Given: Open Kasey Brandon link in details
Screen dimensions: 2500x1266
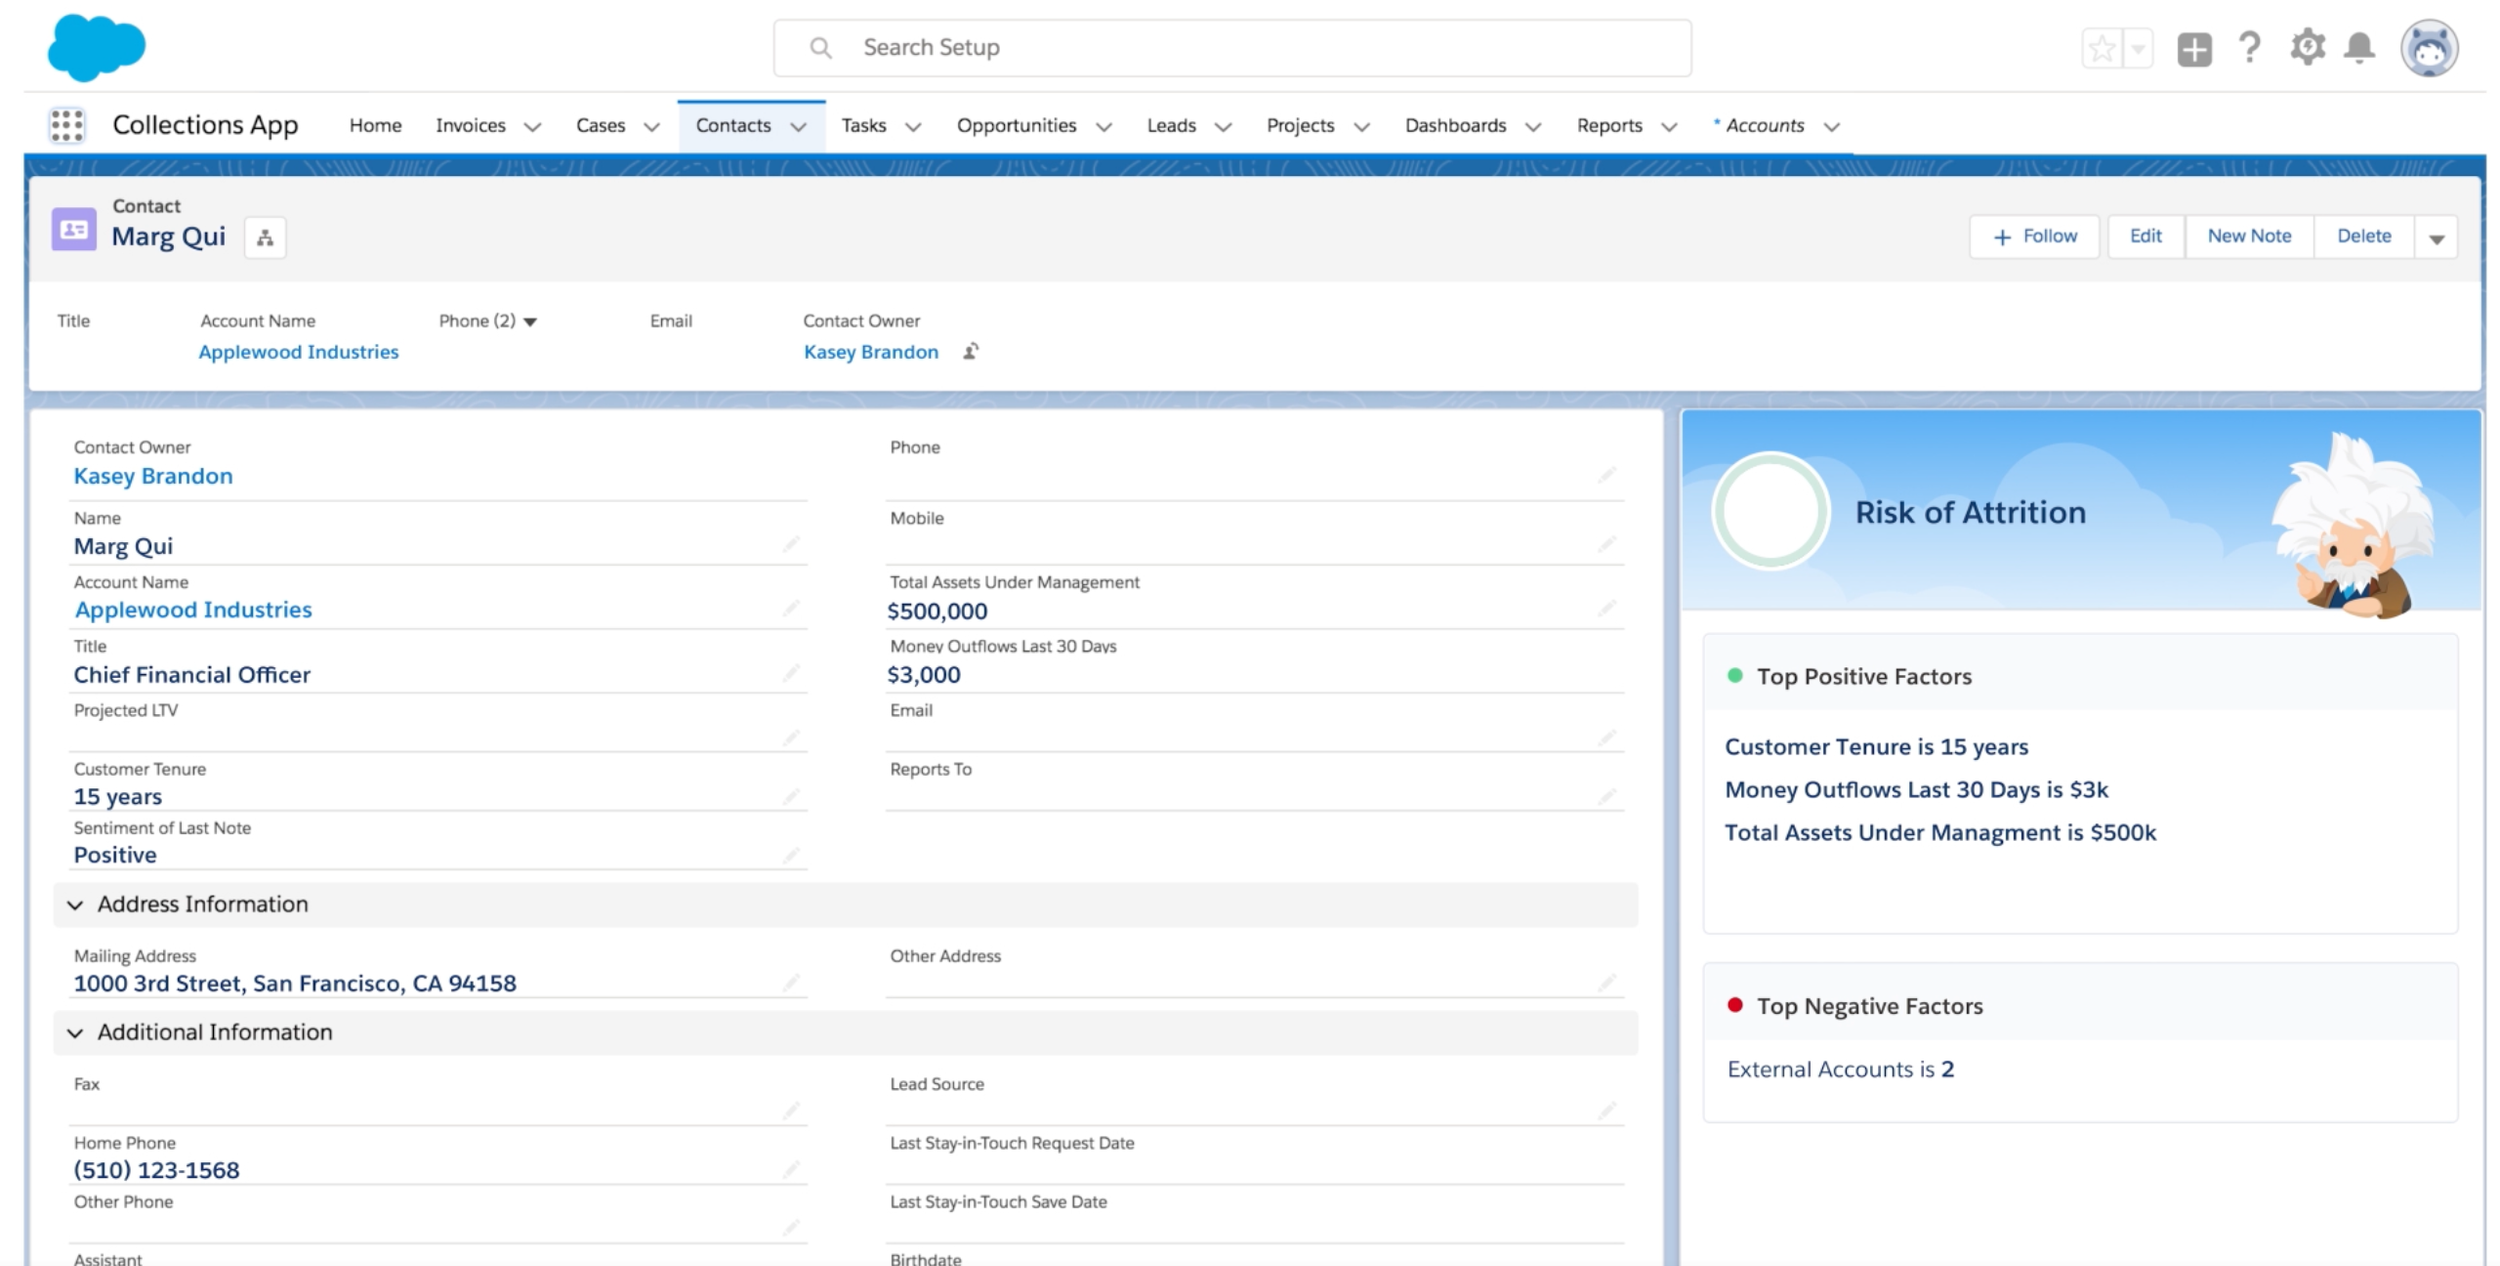Looking at the screenshot, I should (x=153, y=476).
